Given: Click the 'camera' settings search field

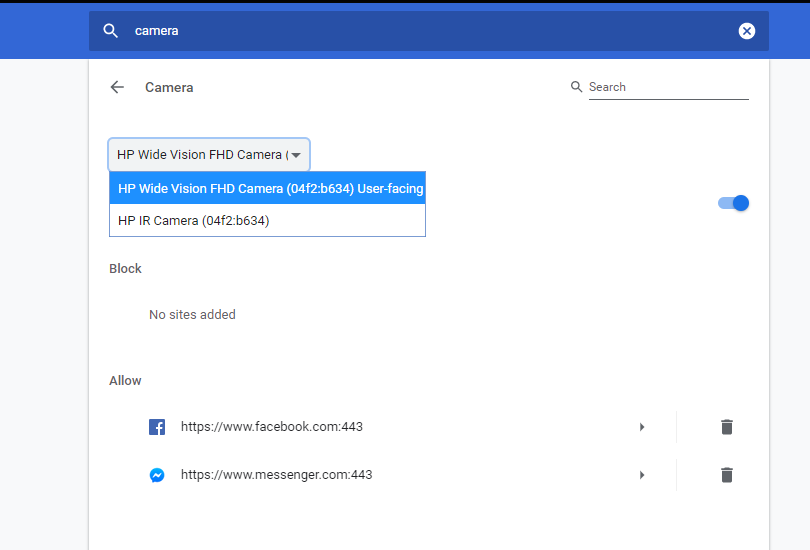Looking at the screenshot, I should pos(429,31).
